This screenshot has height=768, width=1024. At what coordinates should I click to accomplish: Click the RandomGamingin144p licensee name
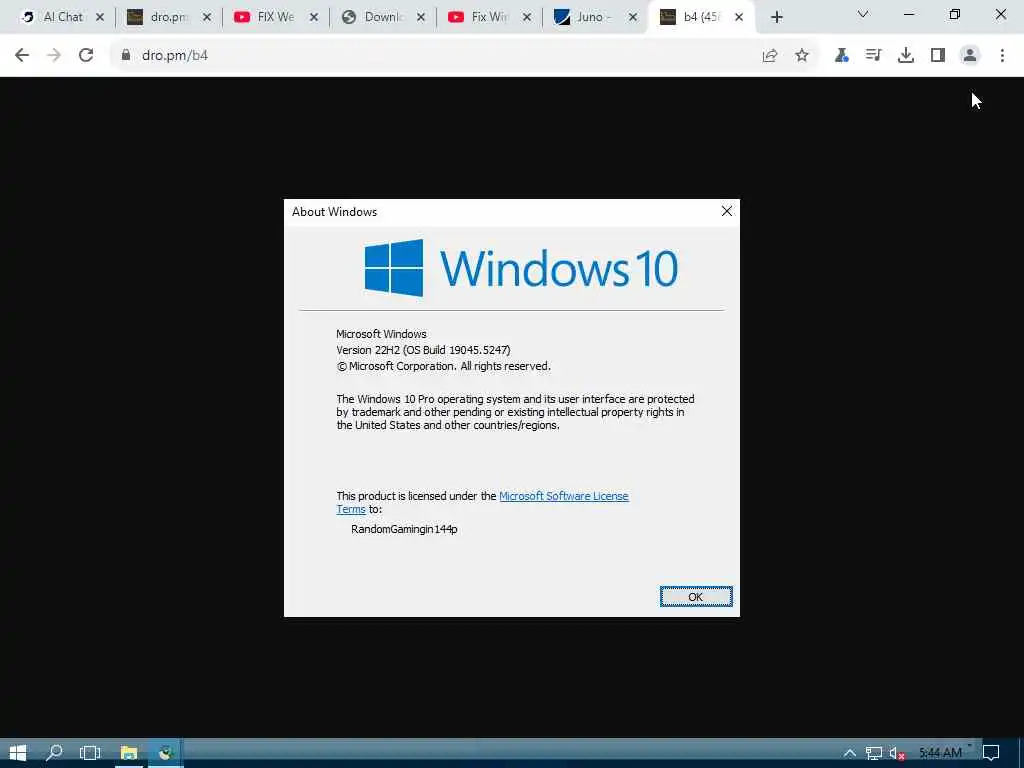404,529
